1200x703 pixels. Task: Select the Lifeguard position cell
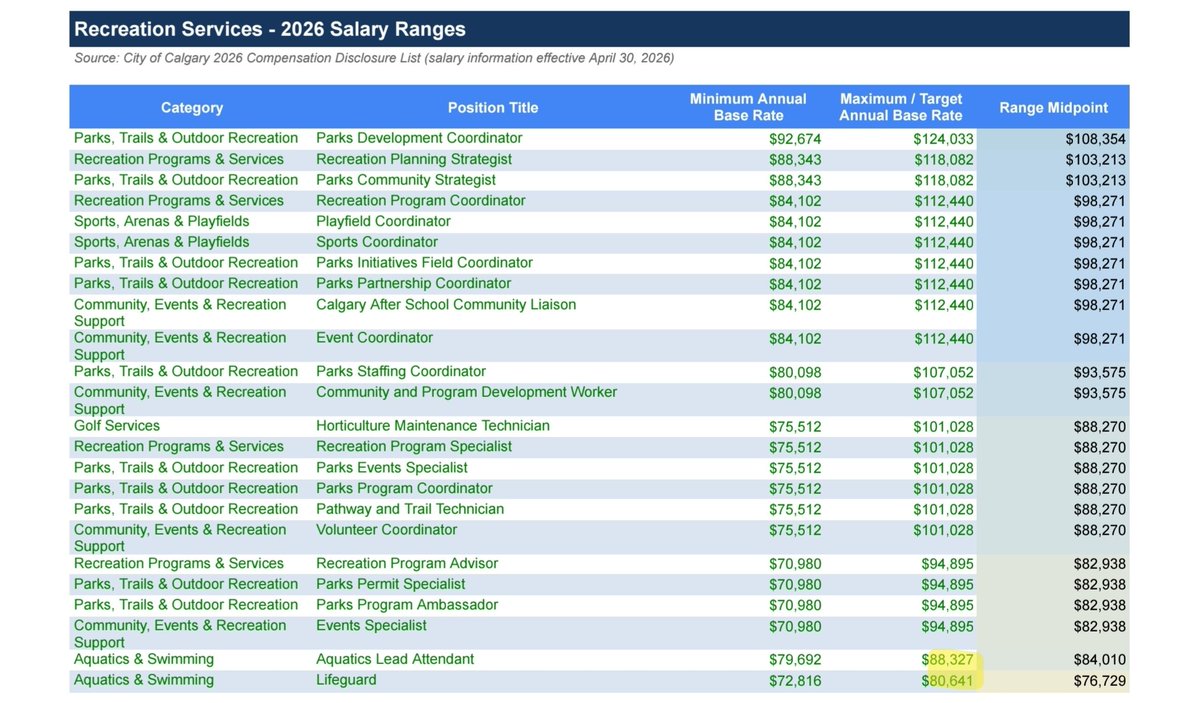tap(346, 680)
